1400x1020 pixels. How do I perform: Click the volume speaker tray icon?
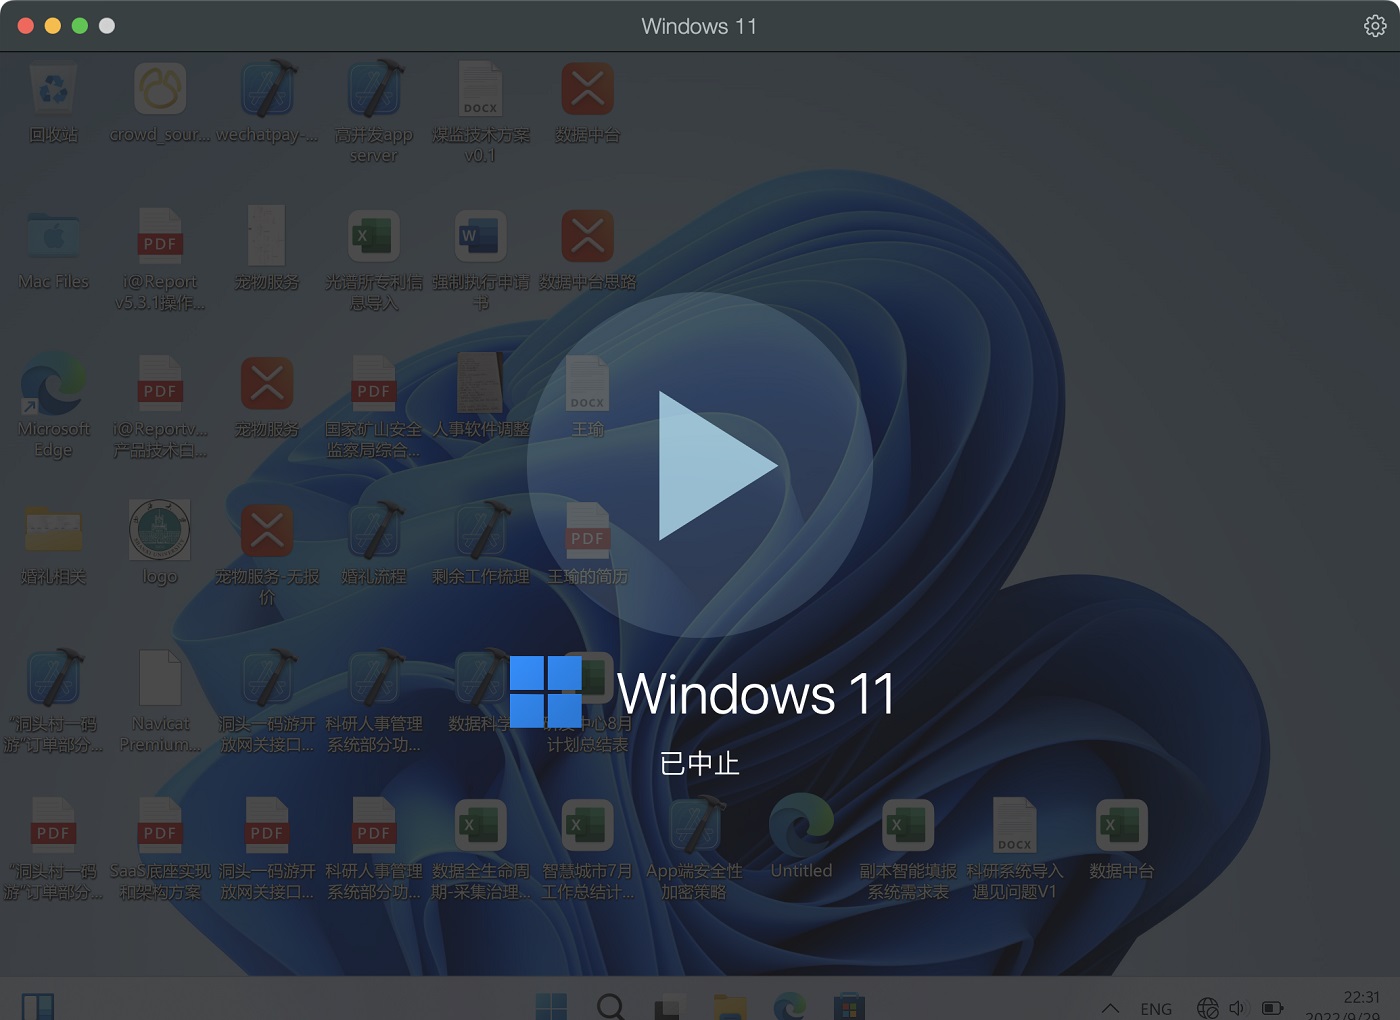point(1238,1008)
